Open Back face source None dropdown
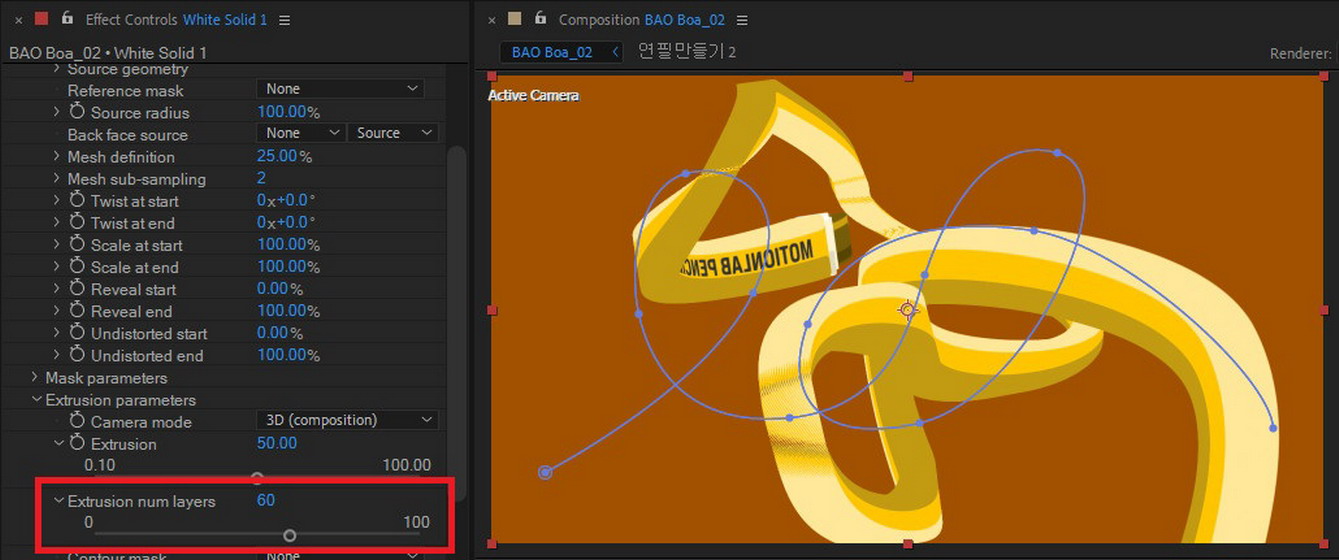The image size is (1339, 560). [301, 133]
